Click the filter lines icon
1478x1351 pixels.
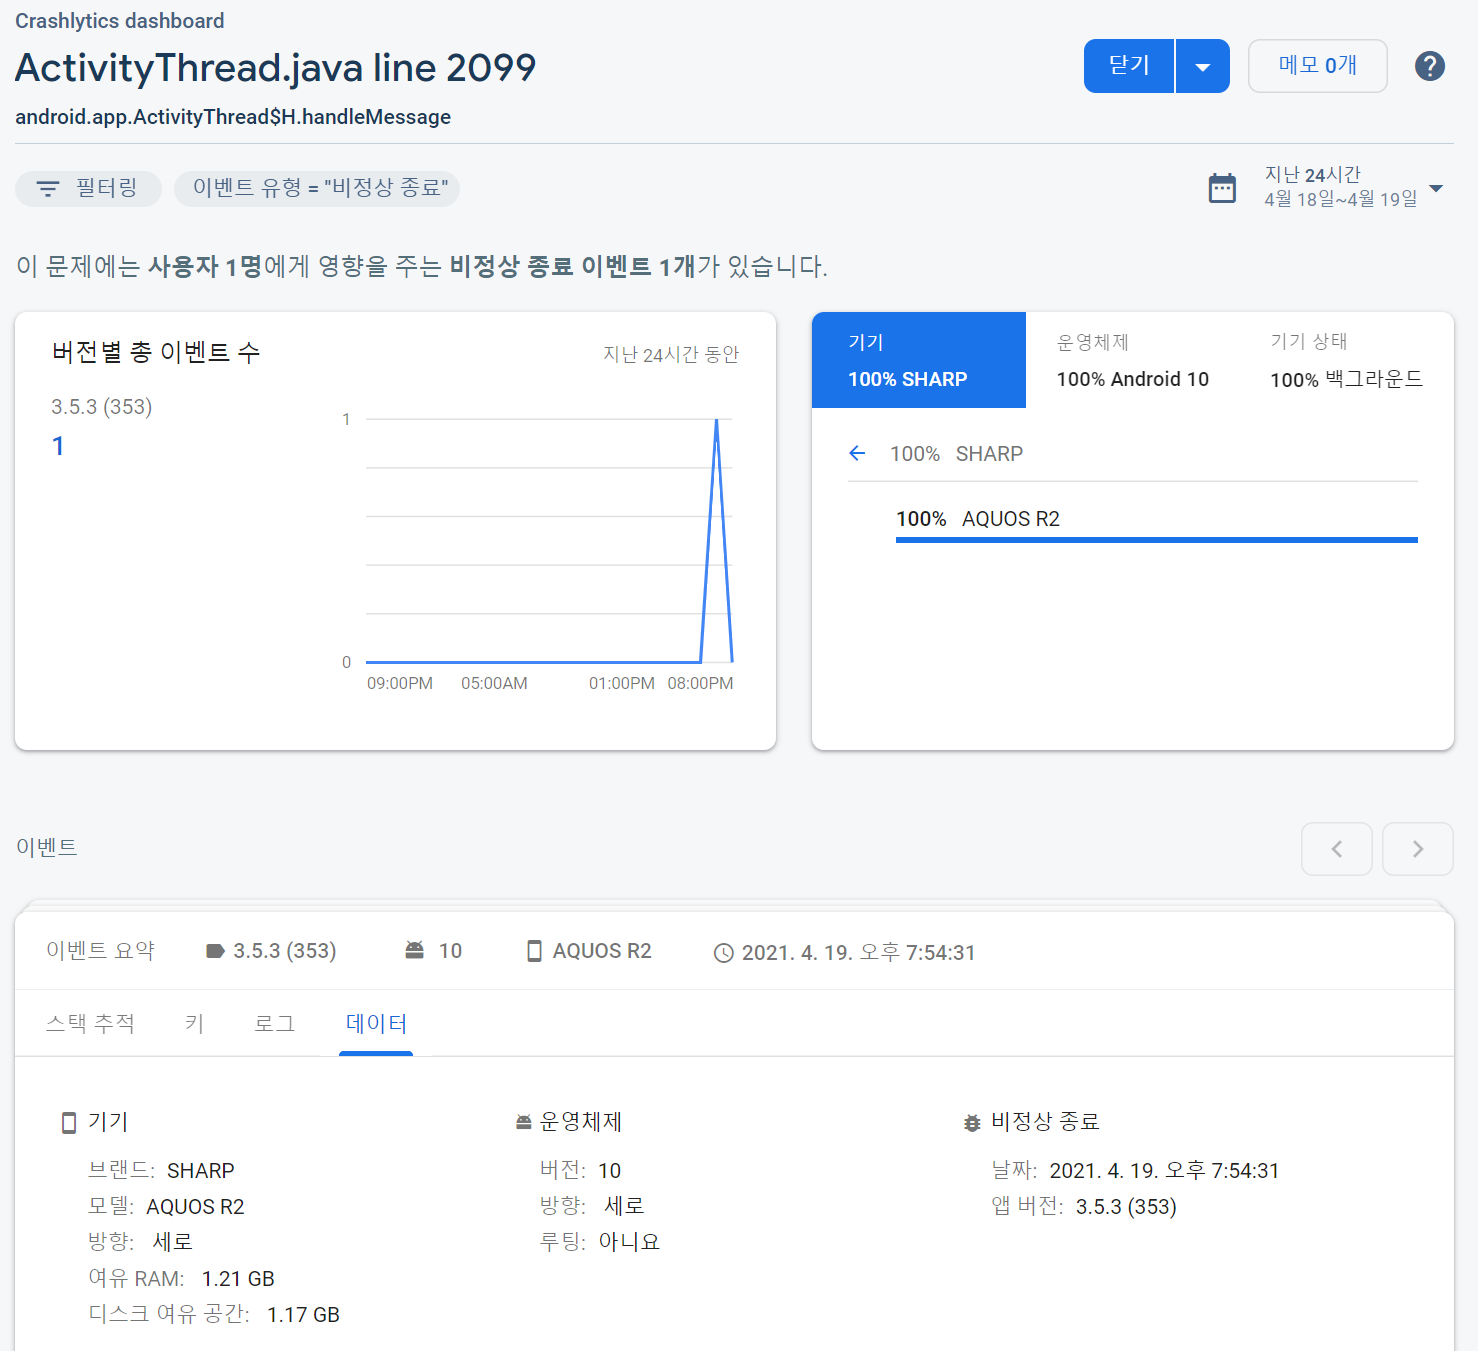pyautogui.click(x=48, y=188)
